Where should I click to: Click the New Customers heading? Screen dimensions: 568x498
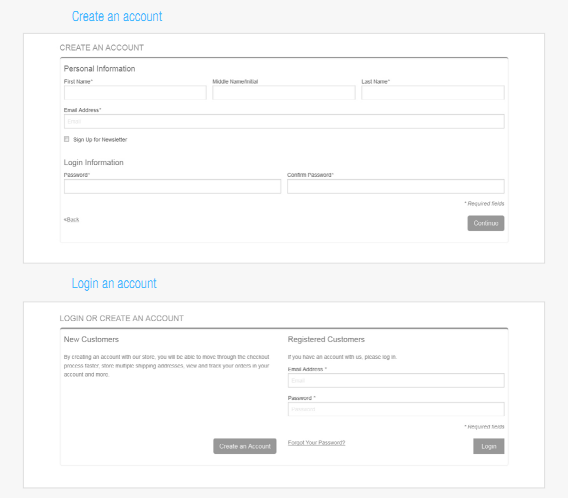coord(91,339)
